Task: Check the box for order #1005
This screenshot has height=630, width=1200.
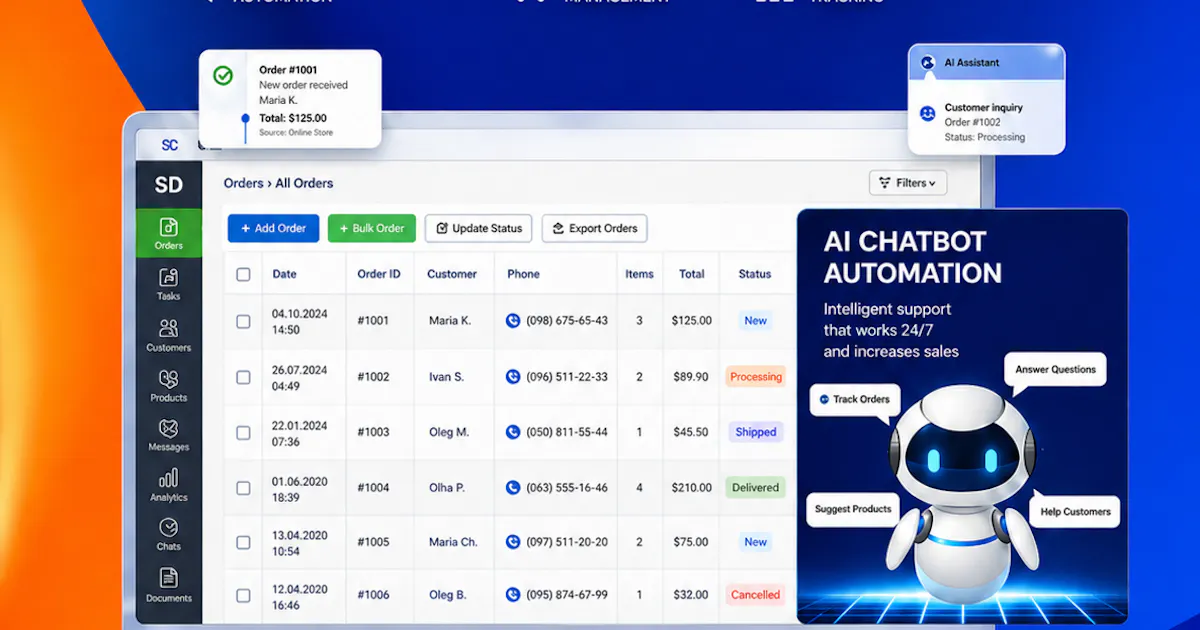Action: pos(243,542)
